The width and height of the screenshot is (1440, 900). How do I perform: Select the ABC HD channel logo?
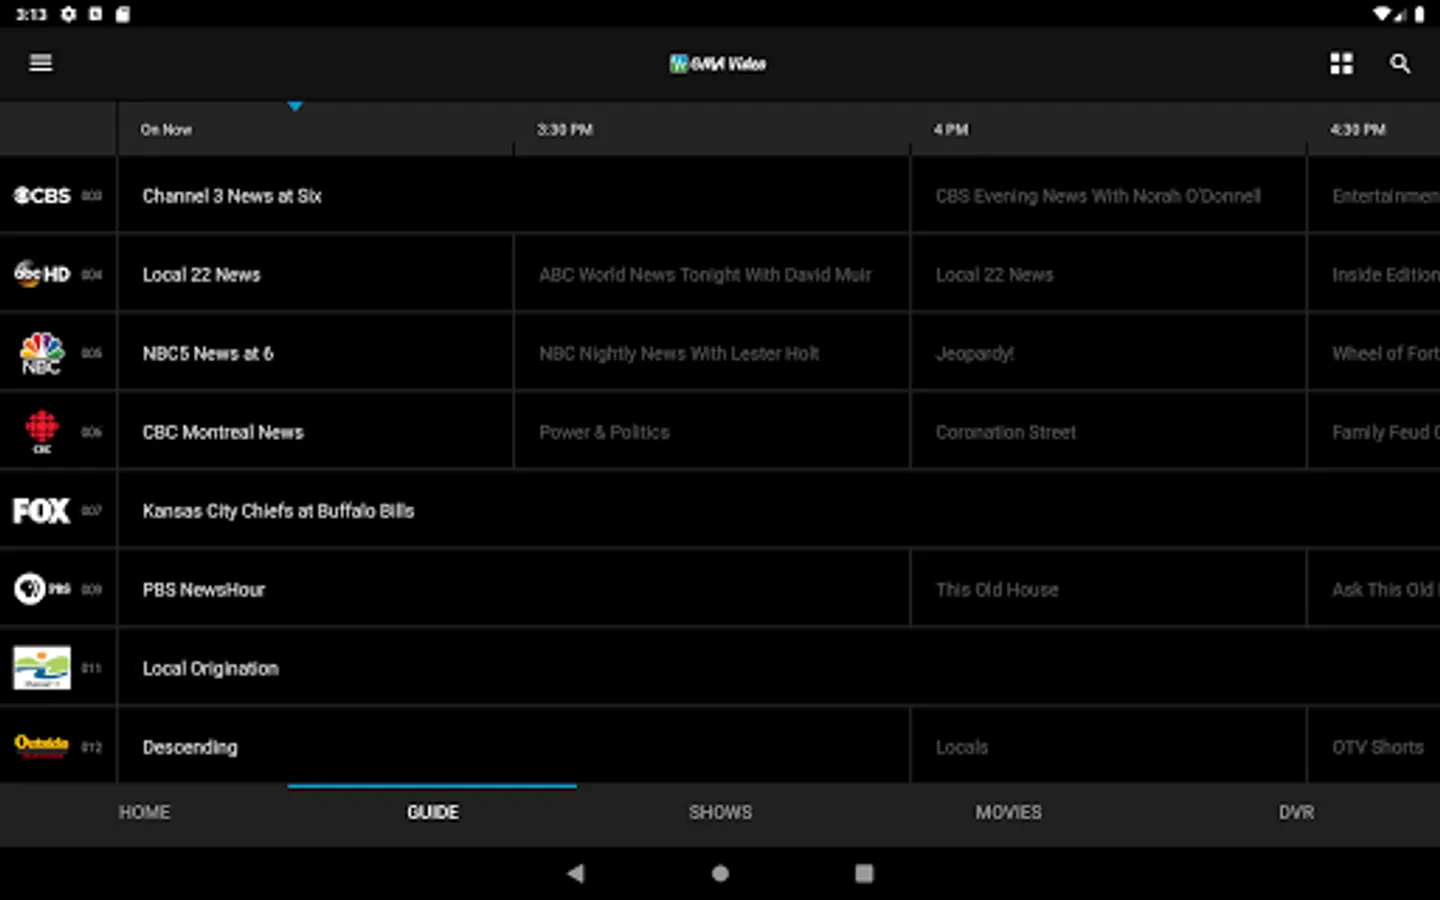coord(42,274)
